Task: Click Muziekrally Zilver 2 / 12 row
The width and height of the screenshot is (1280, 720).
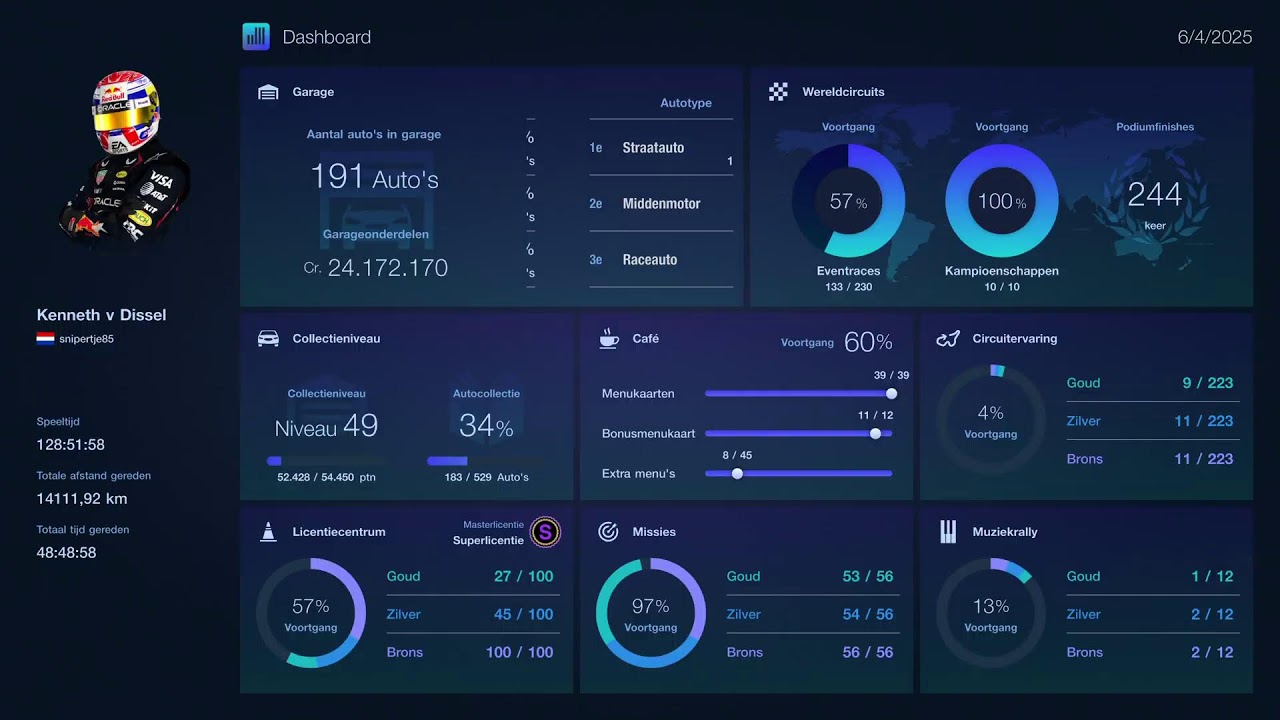Action: 1153,614
